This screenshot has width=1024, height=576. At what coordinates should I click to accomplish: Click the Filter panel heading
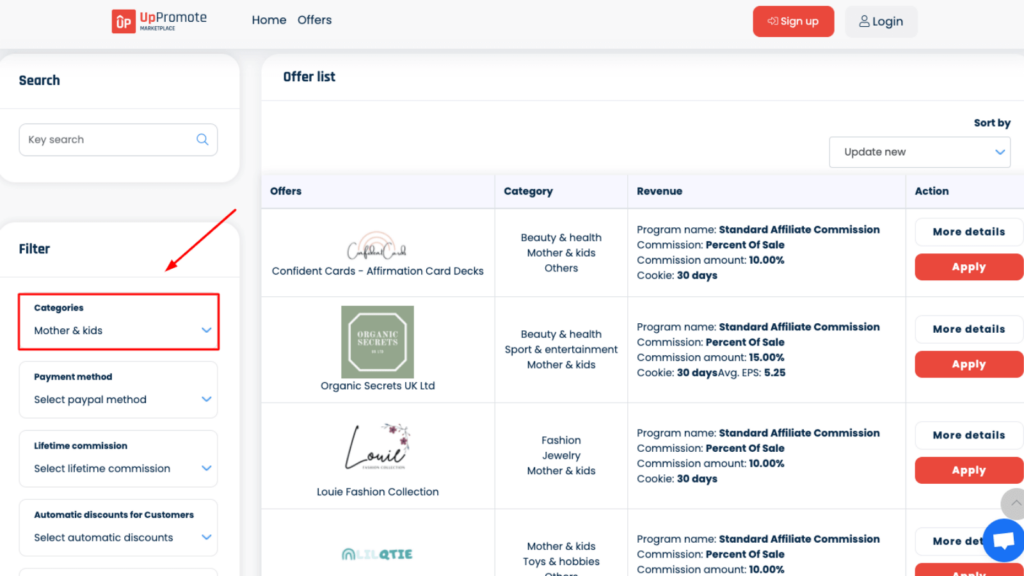[x=34, y=249]
